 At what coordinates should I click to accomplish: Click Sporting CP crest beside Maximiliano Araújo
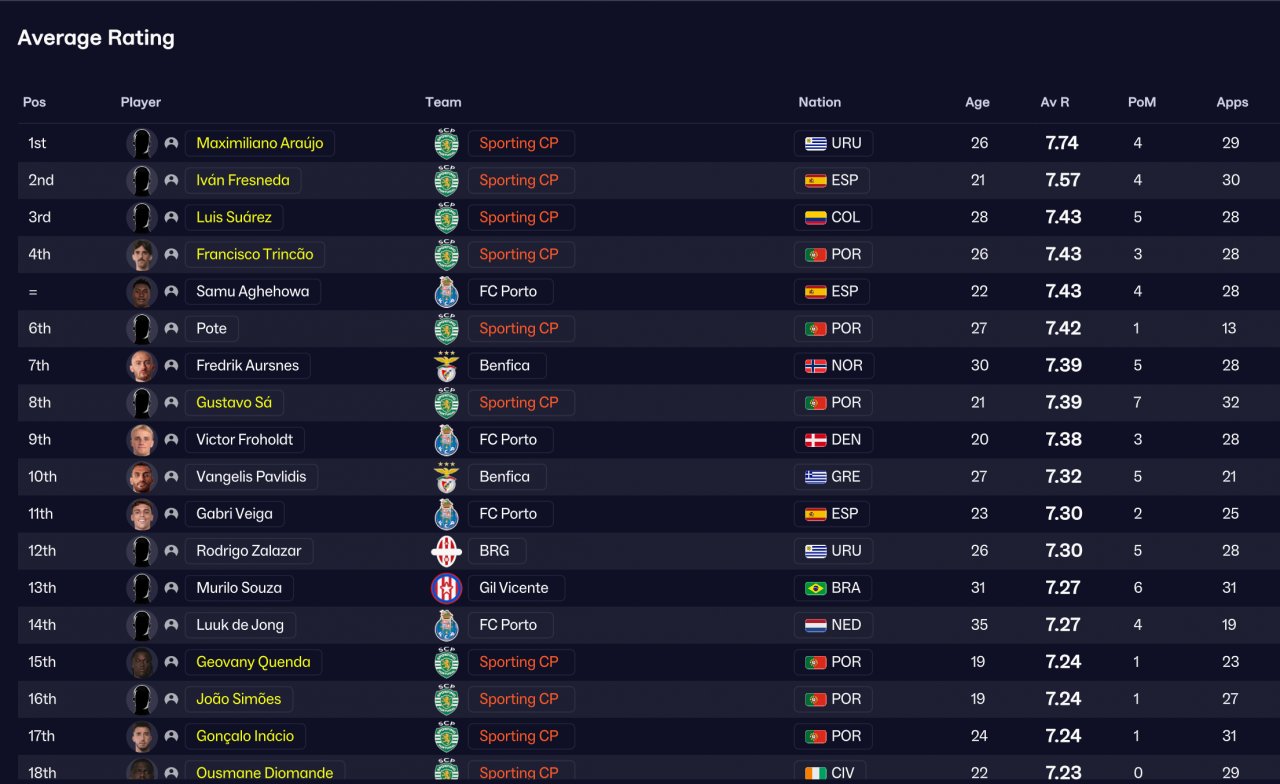pyautogui.click(x=446, y=143)
